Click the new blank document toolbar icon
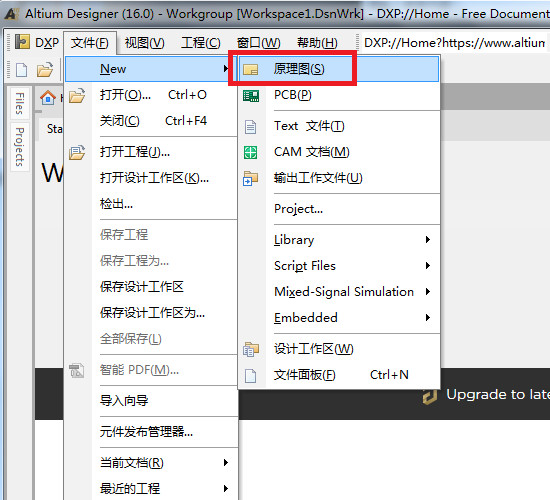The width and height of the screenshot is (550, 500). click(21, 70)
